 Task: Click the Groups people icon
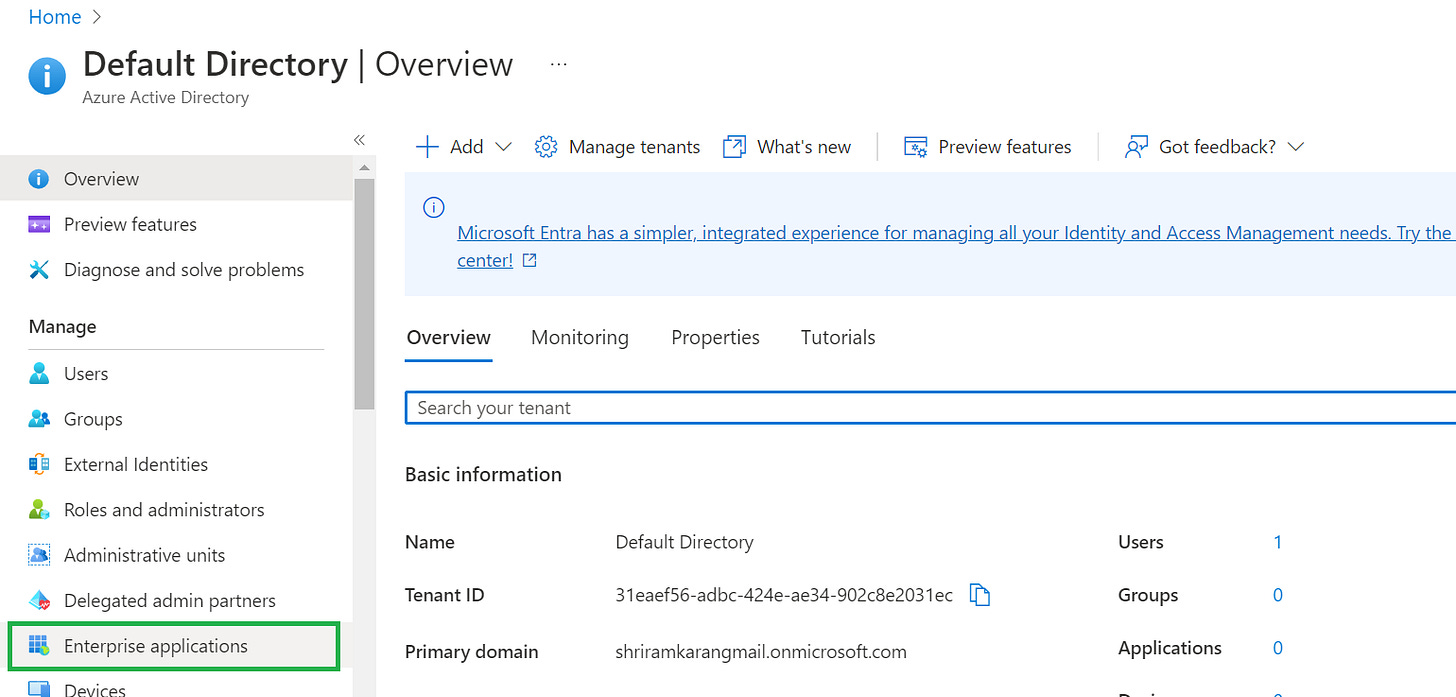click(x=39, y=419)
